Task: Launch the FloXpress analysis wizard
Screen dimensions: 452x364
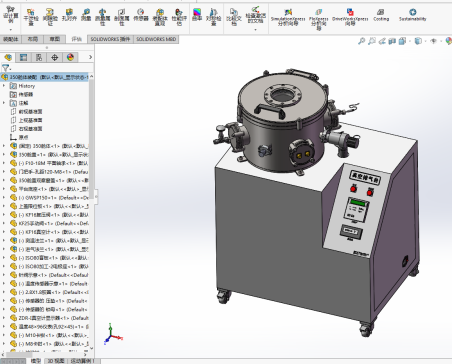Action: 319,19
